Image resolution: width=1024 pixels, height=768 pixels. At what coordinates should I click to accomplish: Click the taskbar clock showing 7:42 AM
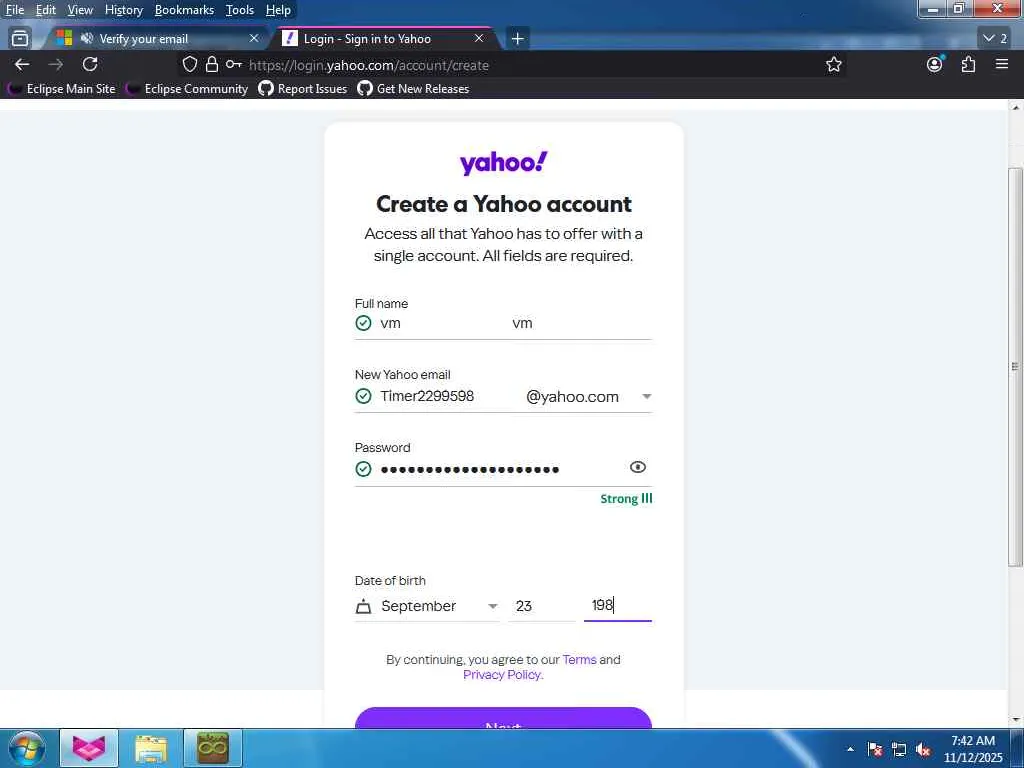973,749
